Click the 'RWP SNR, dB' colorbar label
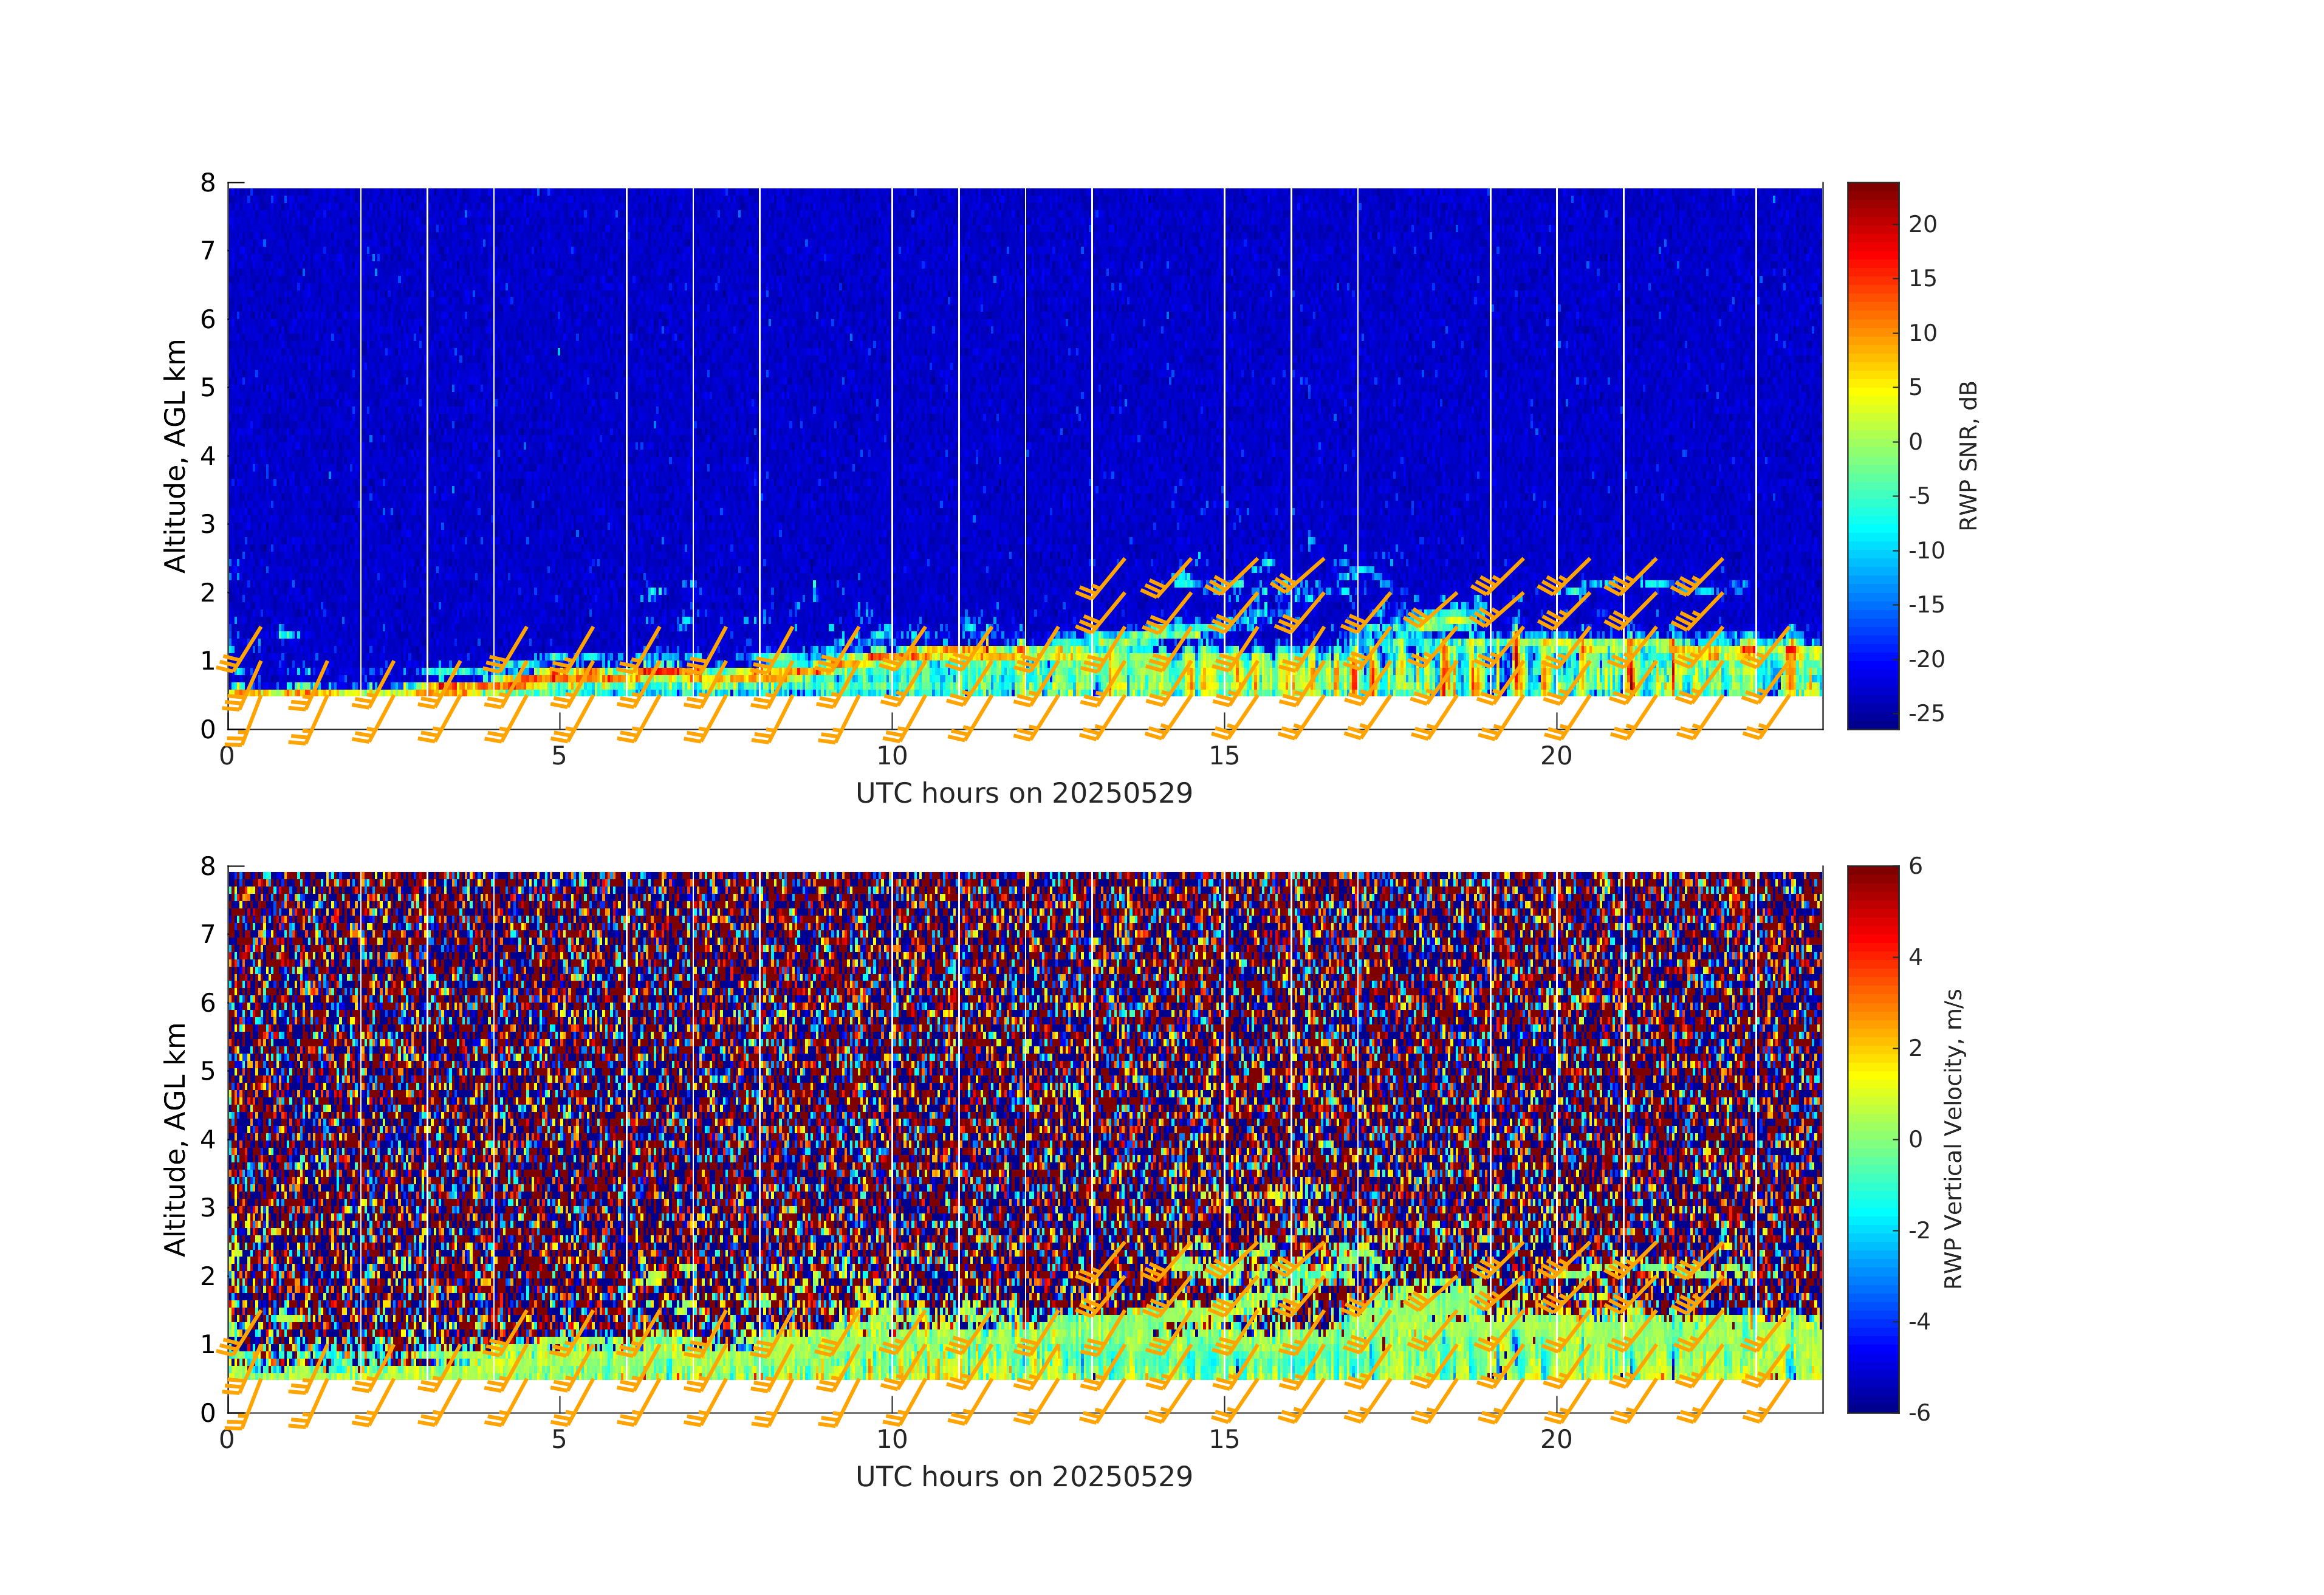This screenshot has width=2324, height=1595. (1968, 456)
